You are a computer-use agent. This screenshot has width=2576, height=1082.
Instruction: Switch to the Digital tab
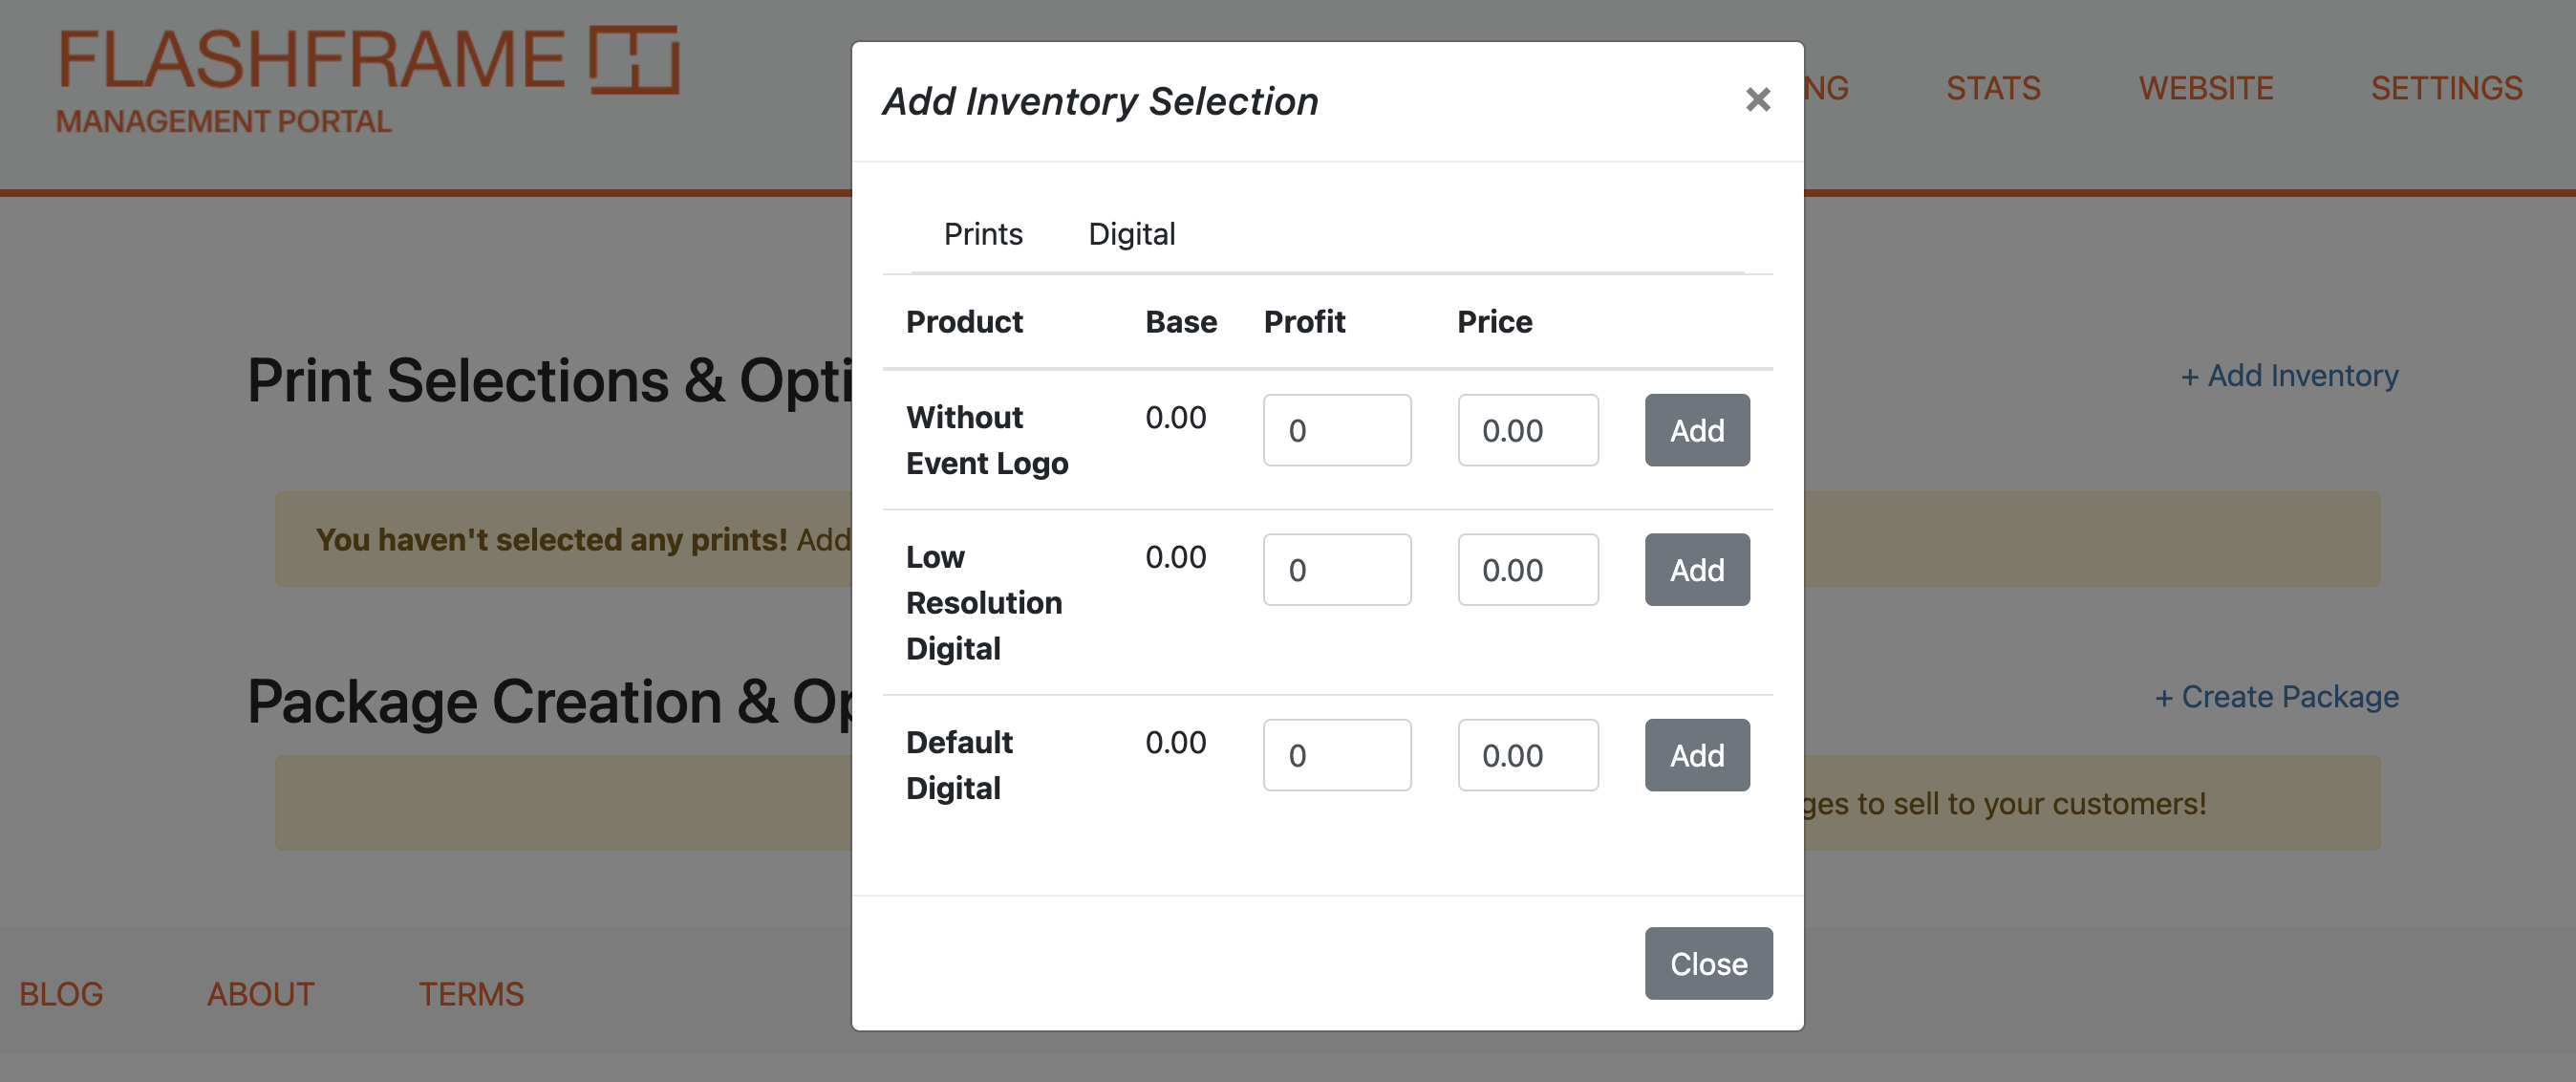click(x=1131, y=234)
